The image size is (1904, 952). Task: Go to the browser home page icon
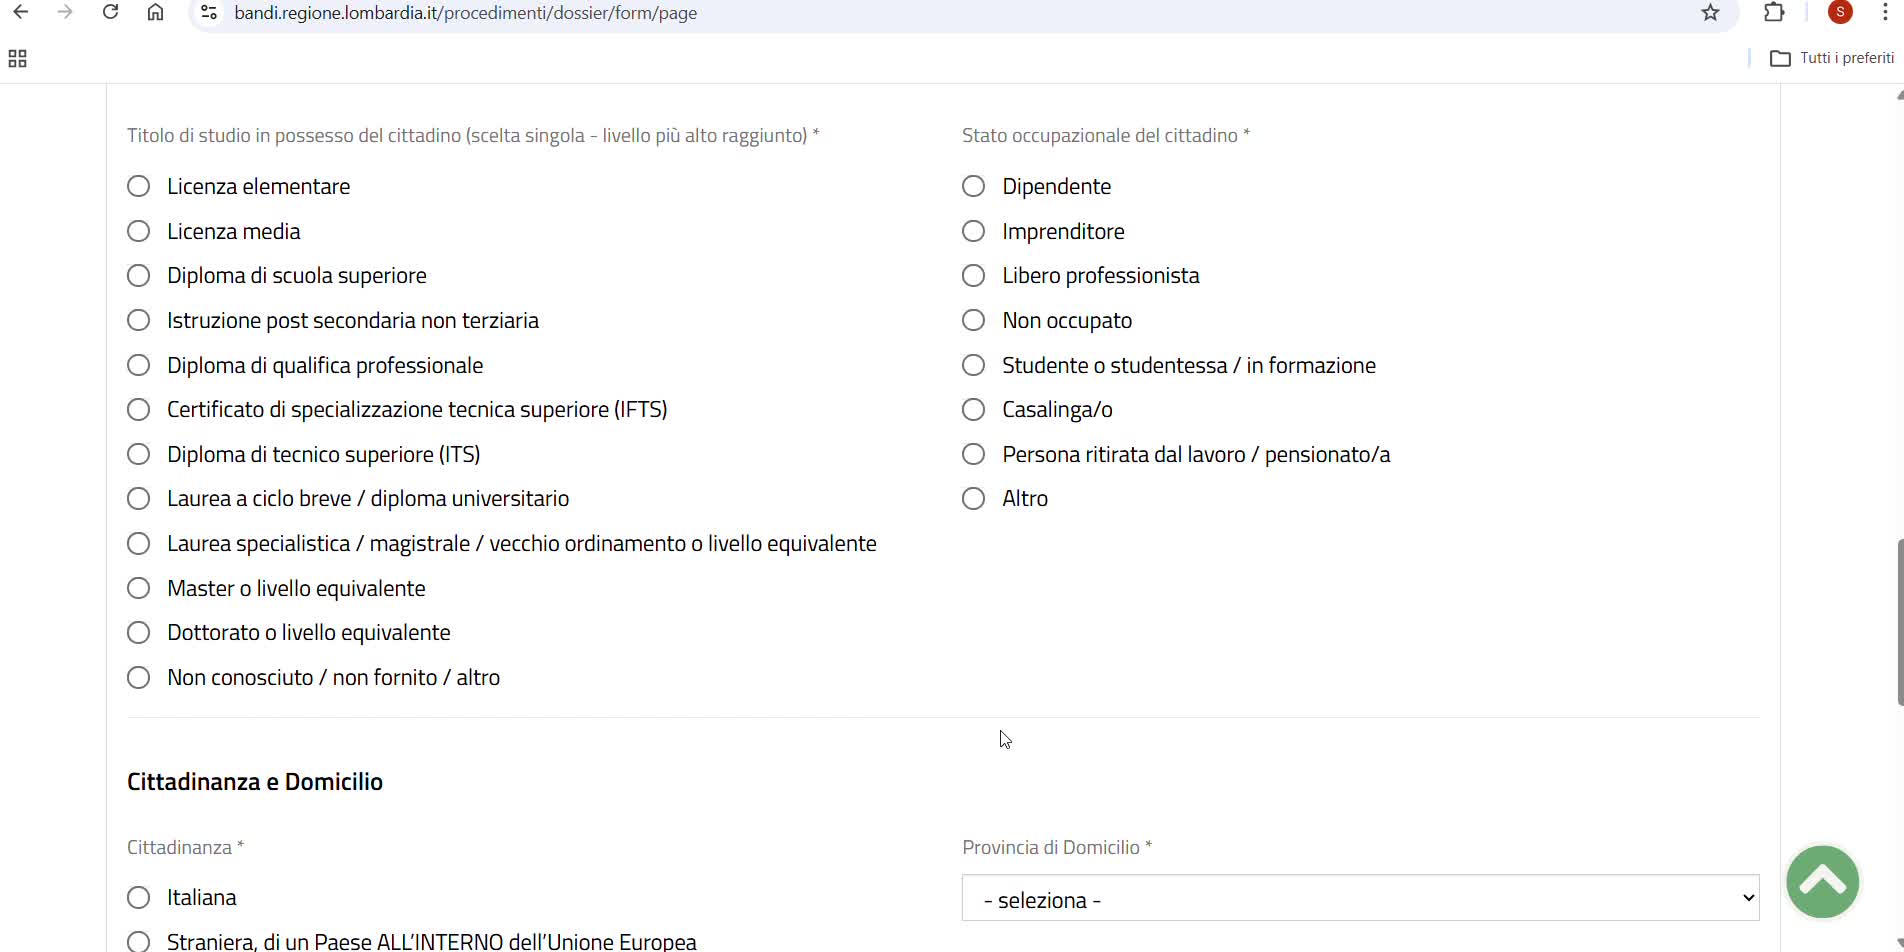click(x=156, y=13)
